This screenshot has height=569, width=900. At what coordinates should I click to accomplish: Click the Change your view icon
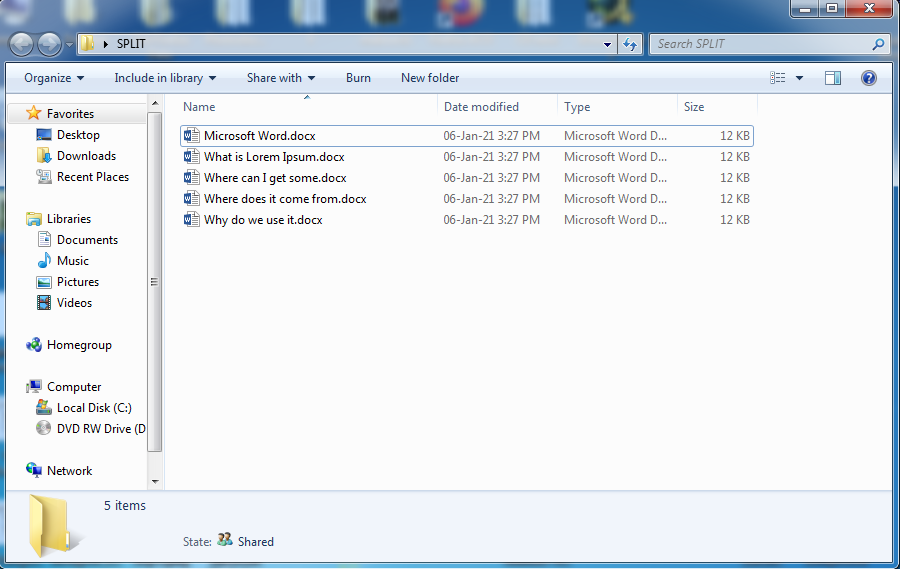click(778, 78)
